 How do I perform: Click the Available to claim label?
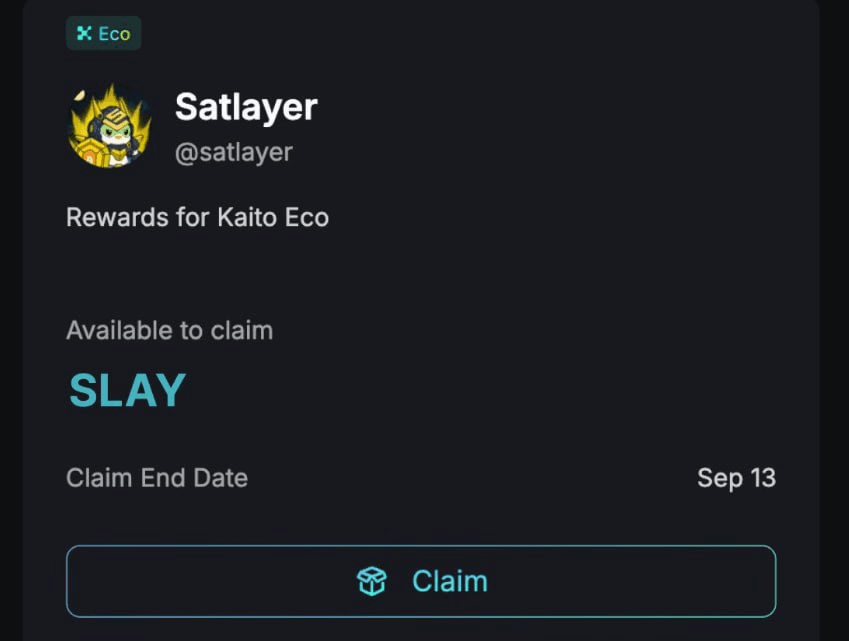tap(169, 330)
